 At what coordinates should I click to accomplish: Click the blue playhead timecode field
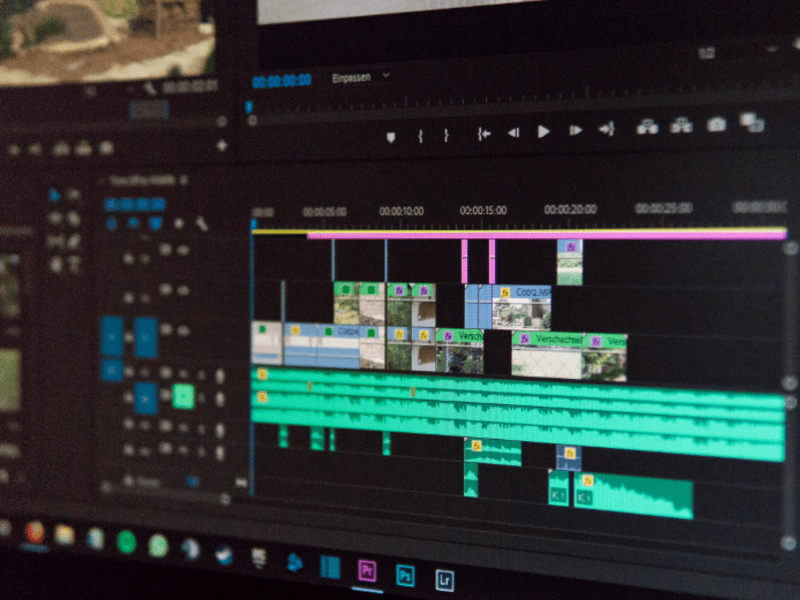281,81
